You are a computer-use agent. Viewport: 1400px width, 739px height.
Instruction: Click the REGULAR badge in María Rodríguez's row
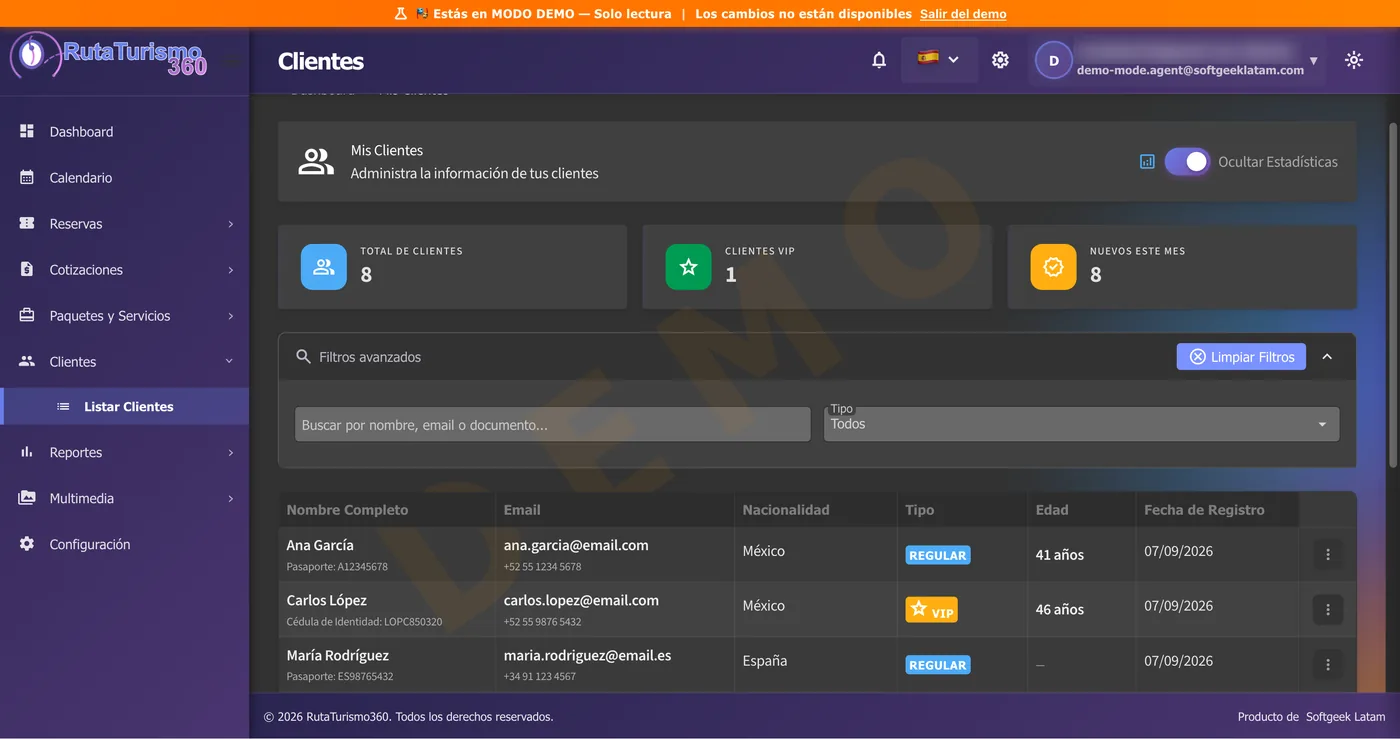(938, 665)
